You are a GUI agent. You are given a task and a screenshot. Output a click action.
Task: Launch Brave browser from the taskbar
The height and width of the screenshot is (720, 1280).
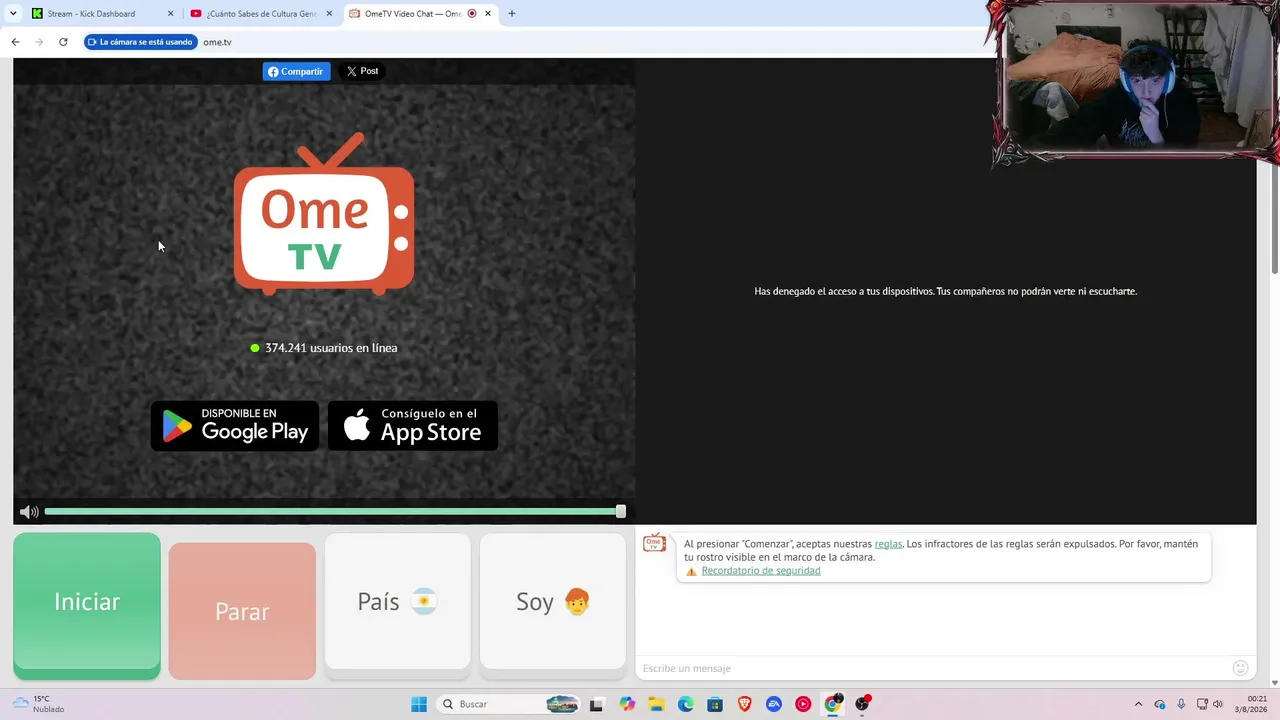744,704
